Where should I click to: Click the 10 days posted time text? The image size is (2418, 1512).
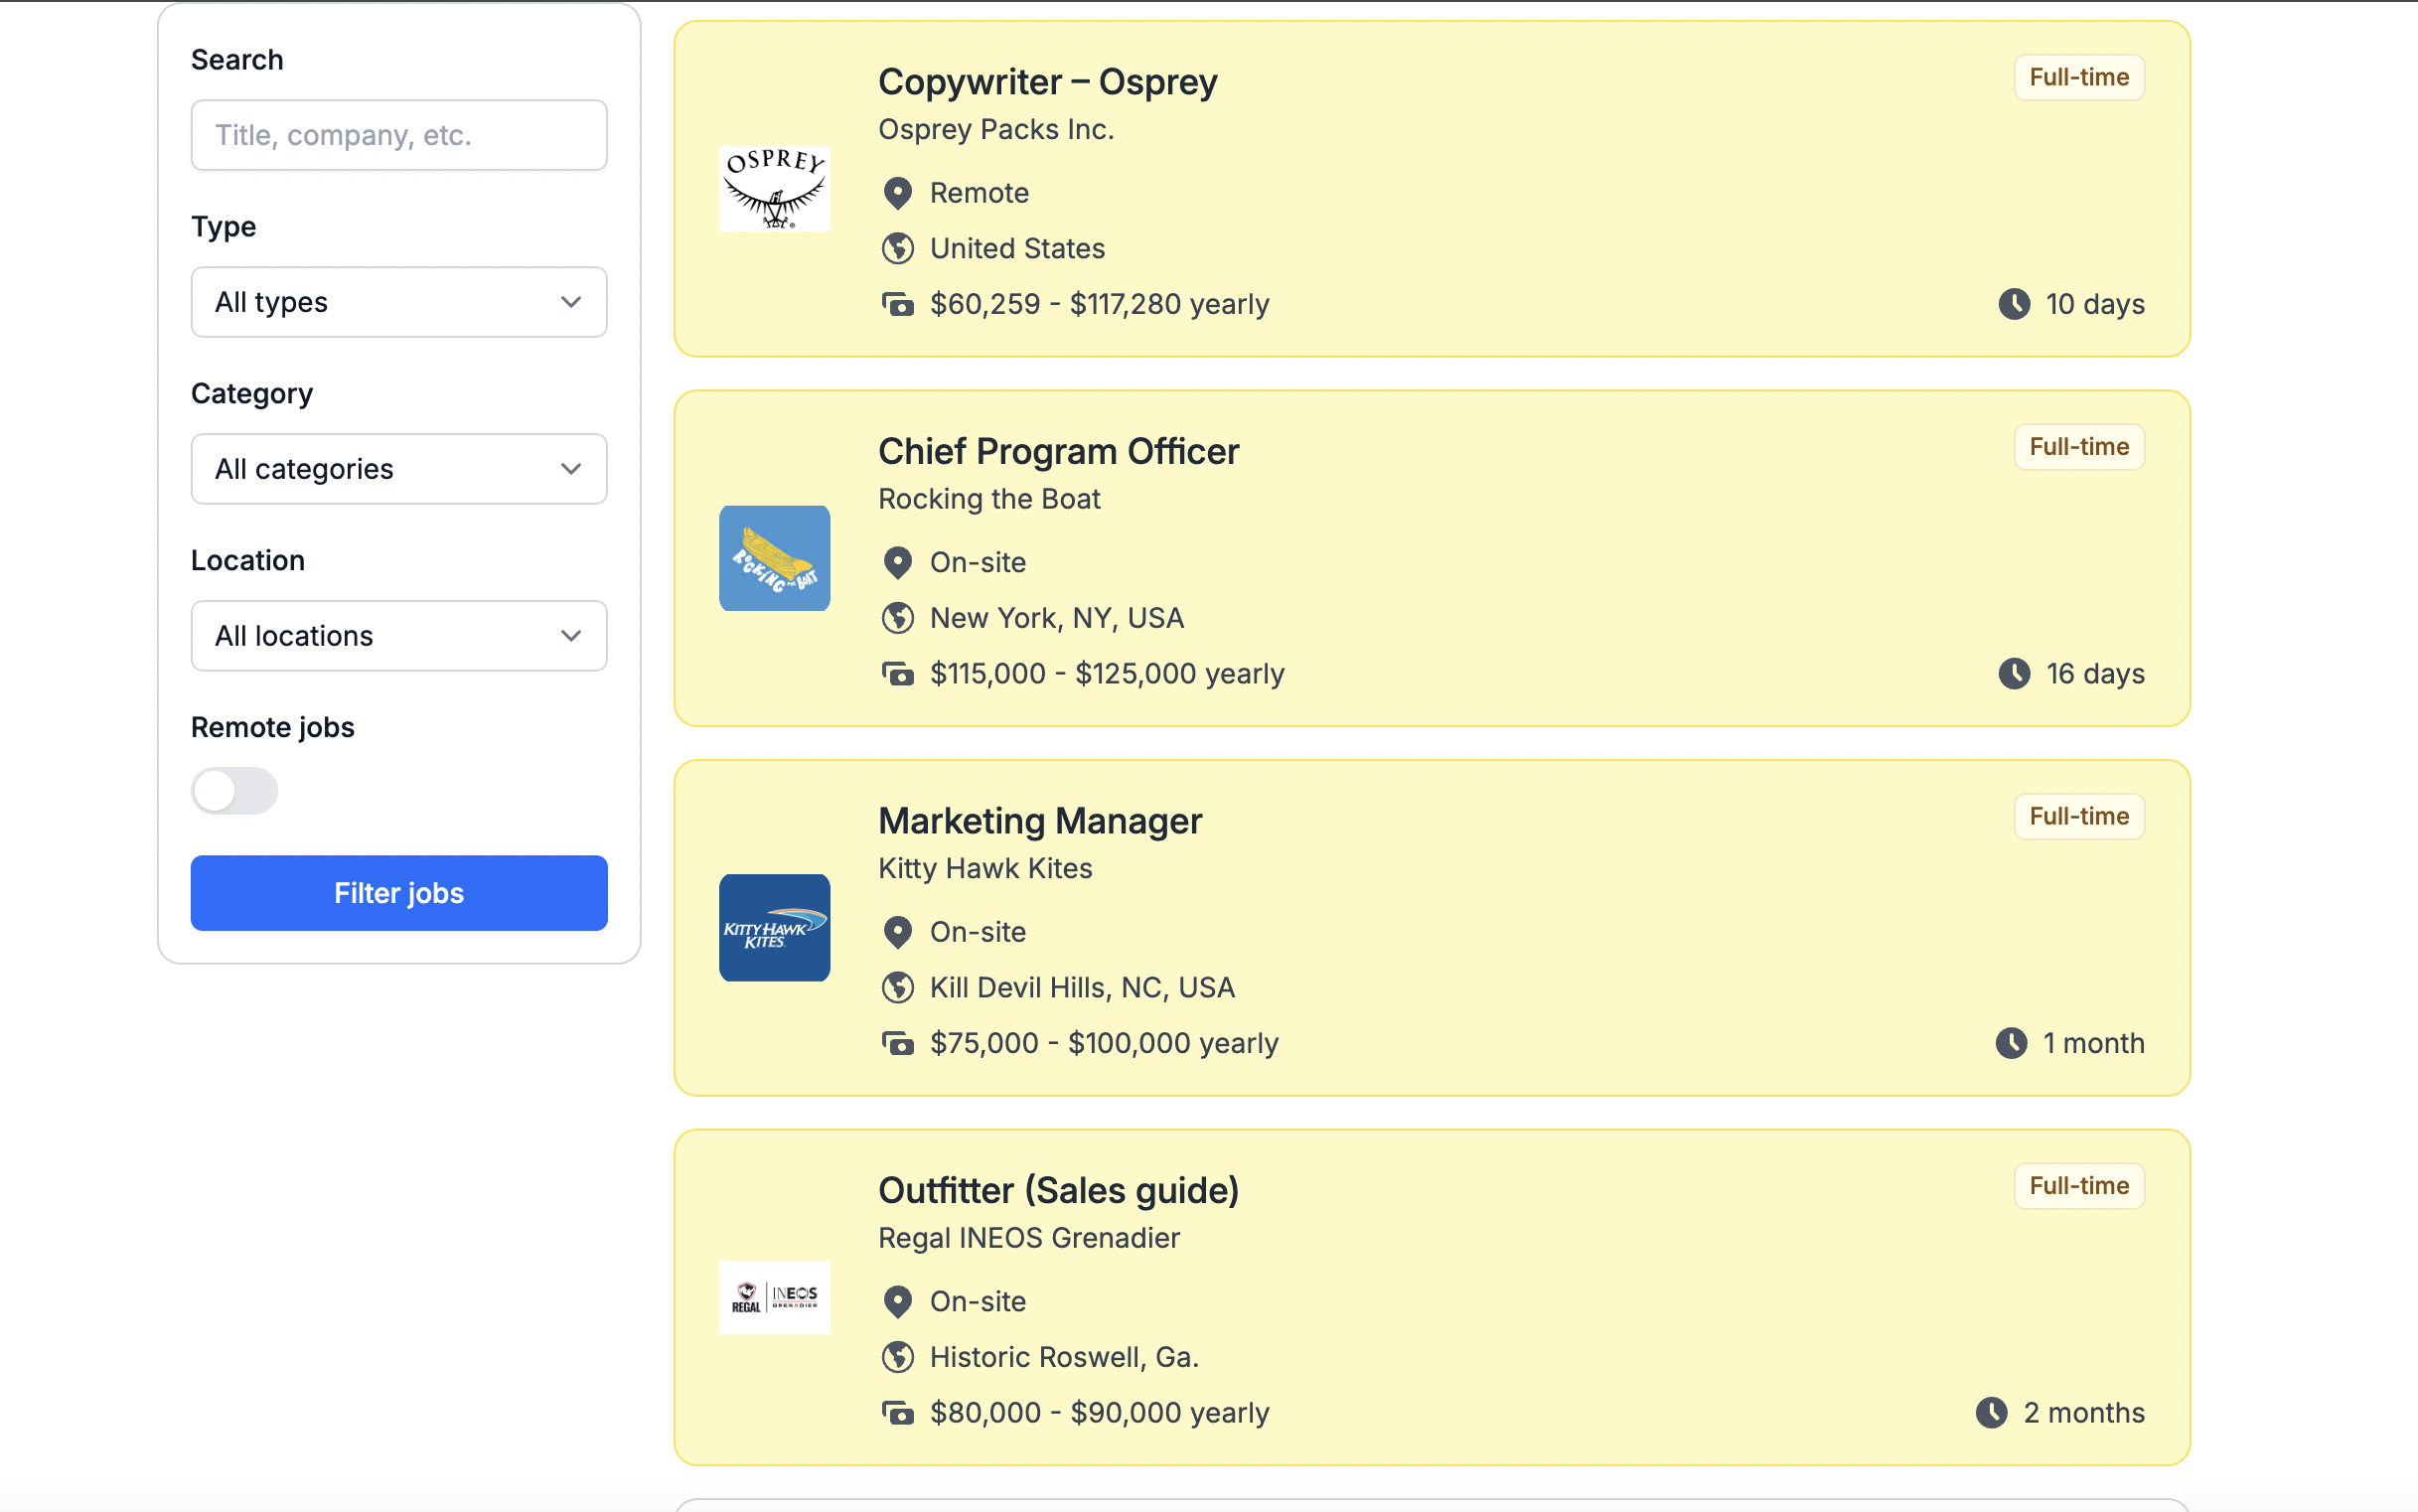tap(2094, 304)
